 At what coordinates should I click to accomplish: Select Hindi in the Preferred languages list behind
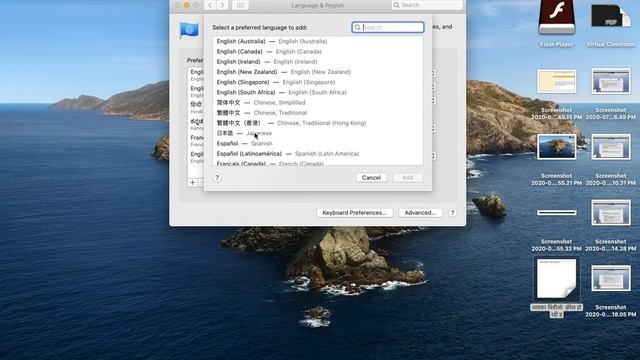click(x=196, y=108)
